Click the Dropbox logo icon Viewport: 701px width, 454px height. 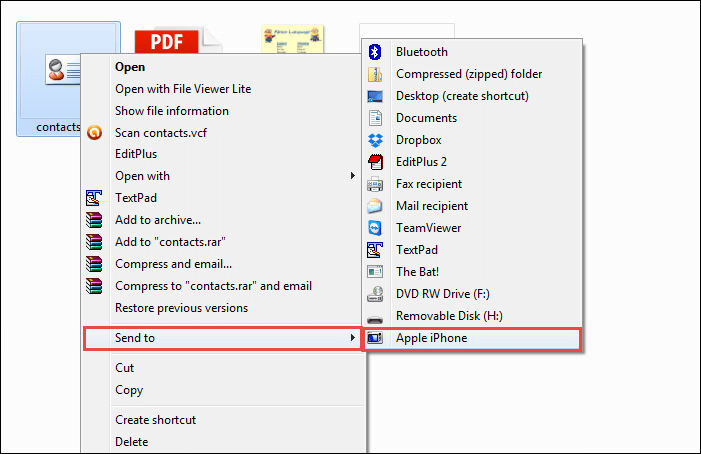pos(375,140)
